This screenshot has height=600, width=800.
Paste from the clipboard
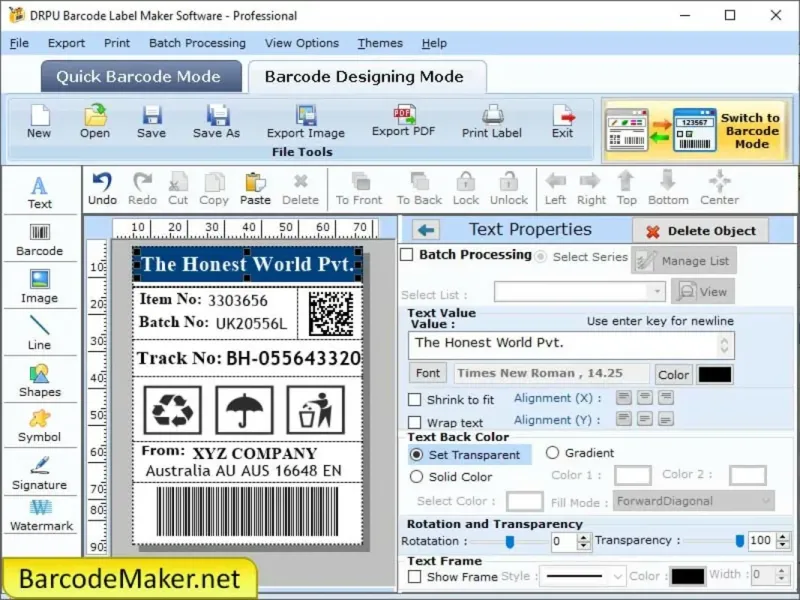255,189
